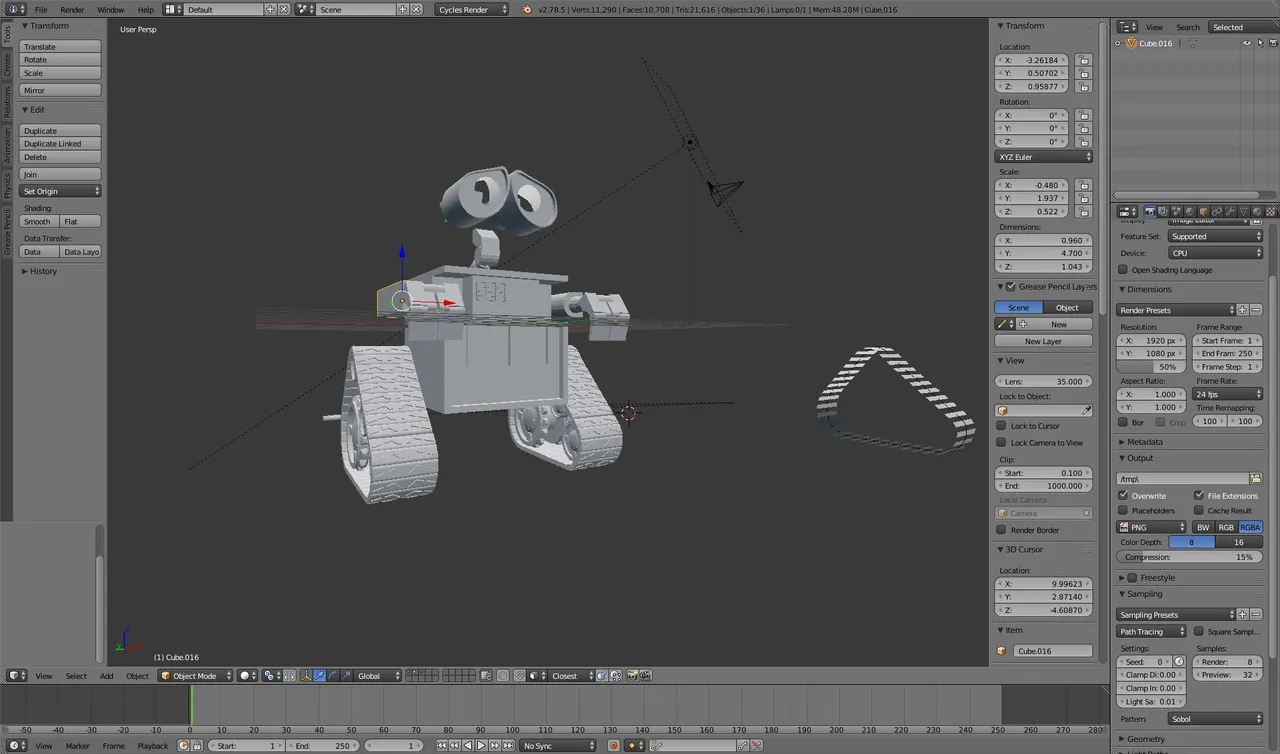1280x754 pixels.
Task: Click New Layer in Grease Pencil
Action: [1044, 341]
